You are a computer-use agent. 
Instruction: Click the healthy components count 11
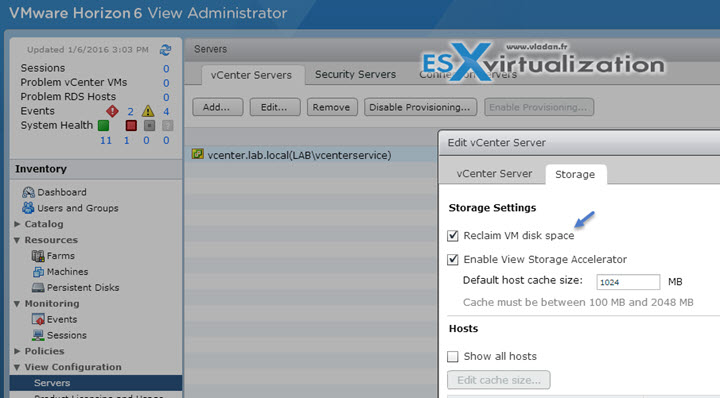106,140
